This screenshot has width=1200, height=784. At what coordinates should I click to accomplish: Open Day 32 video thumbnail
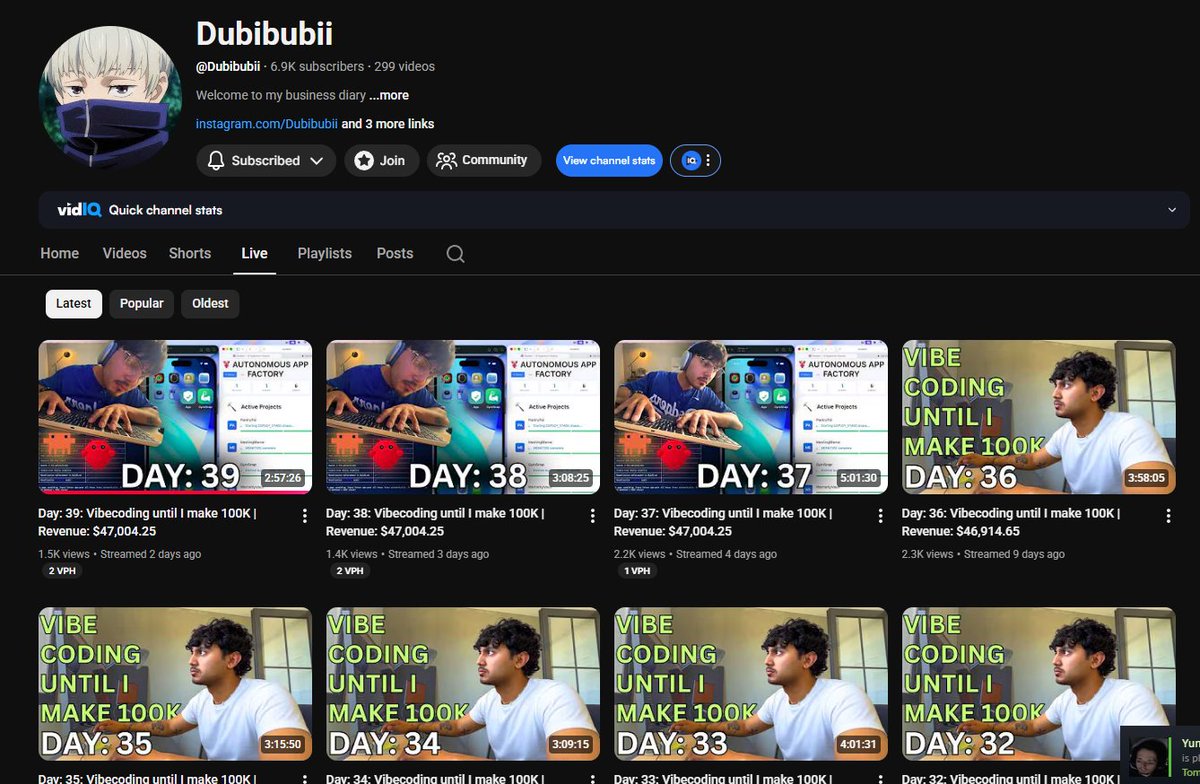click(1039, 684)
